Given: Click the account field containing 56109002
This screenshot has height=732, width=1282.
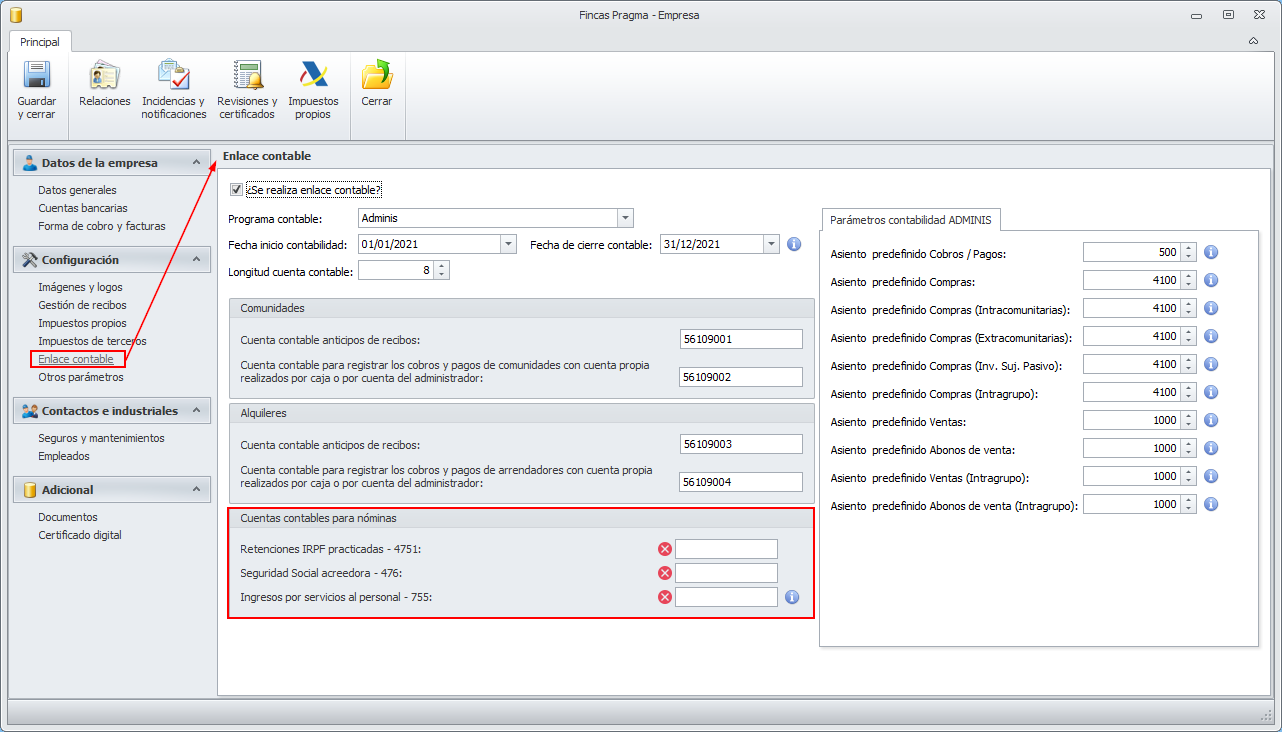Looking at the screenshot, I should [741, 377].
